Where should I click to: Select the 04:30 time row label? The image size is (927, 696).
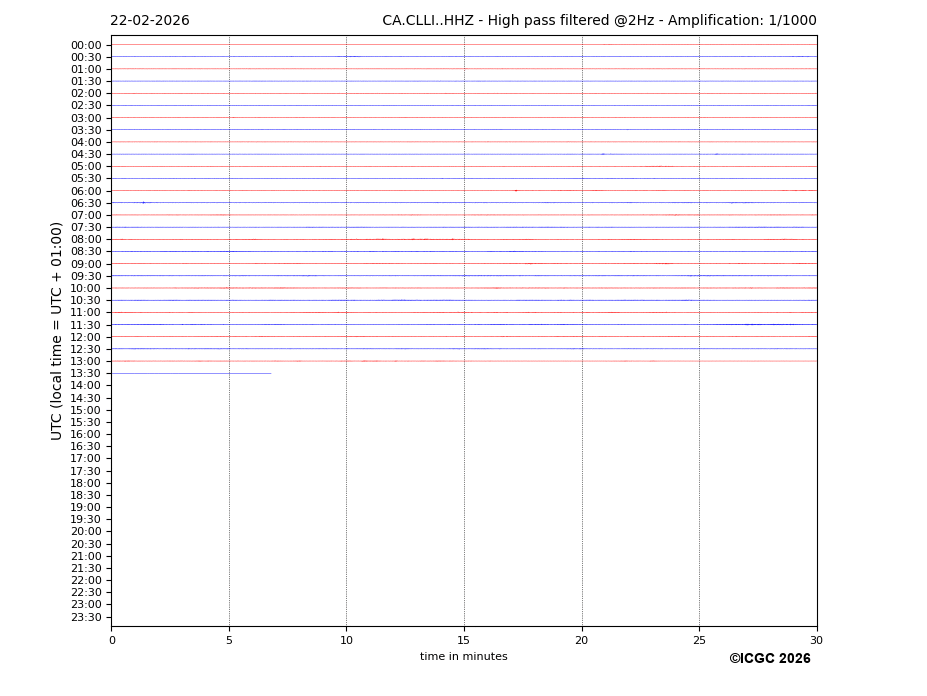85,154
